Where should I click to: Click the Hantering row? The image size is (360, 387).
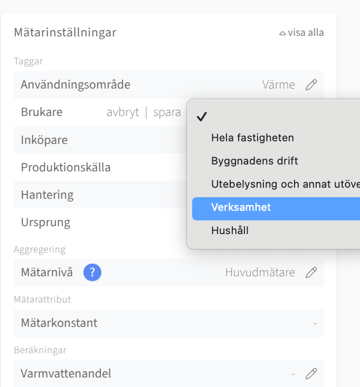point(100,195)
